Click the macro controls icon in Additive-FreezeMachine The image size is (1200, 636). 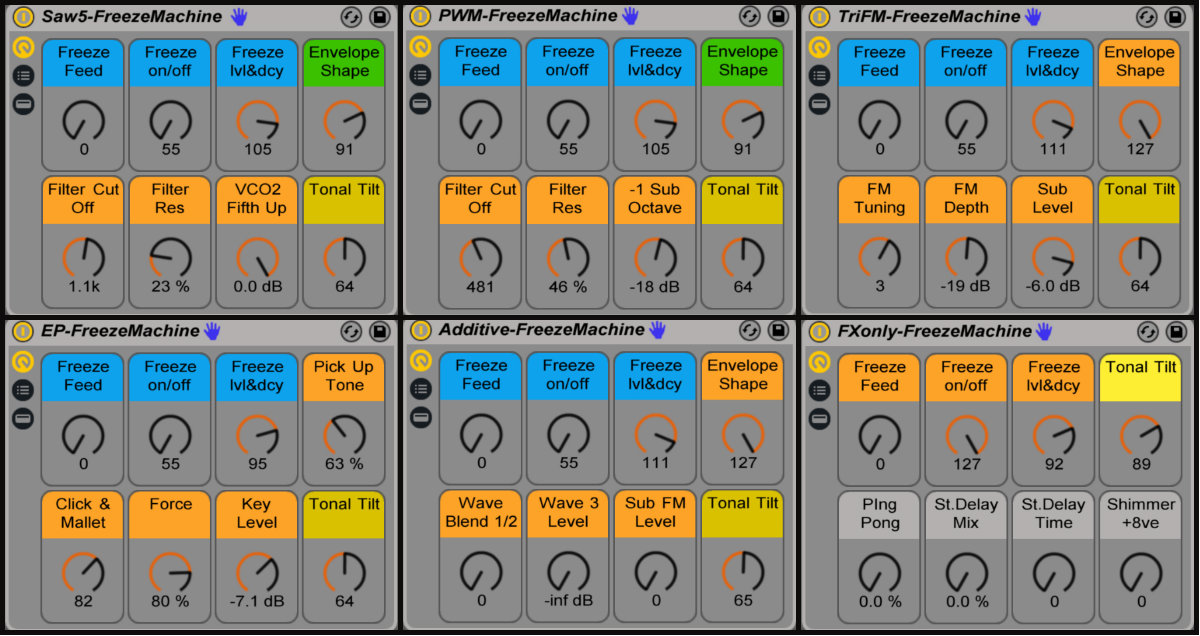click(421, 361)
